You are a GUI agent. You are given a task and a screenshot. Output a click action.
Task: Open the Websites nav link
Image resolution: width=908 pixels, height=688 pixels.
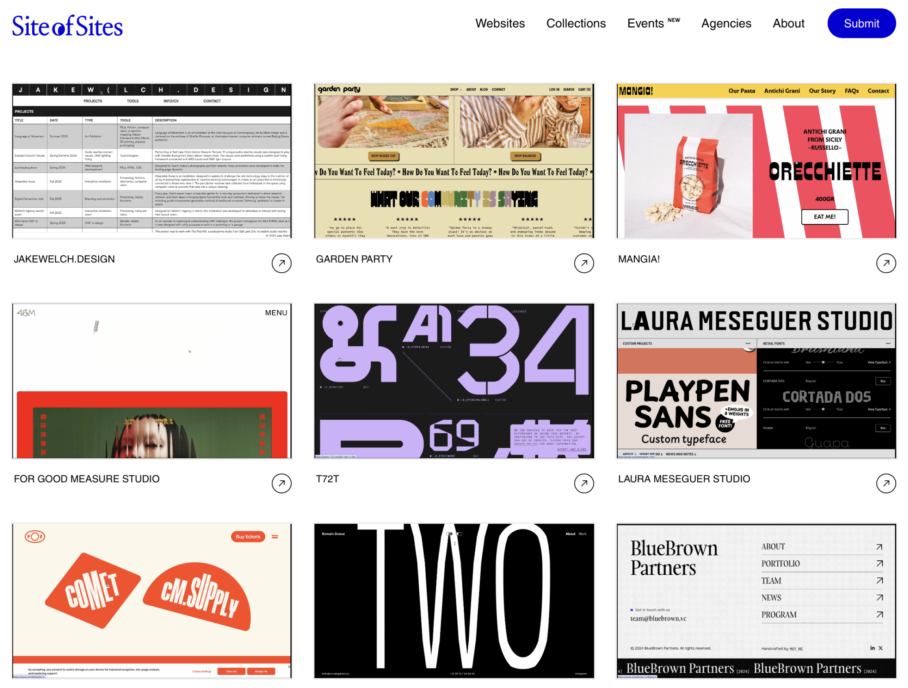click(x=500, y=23)
